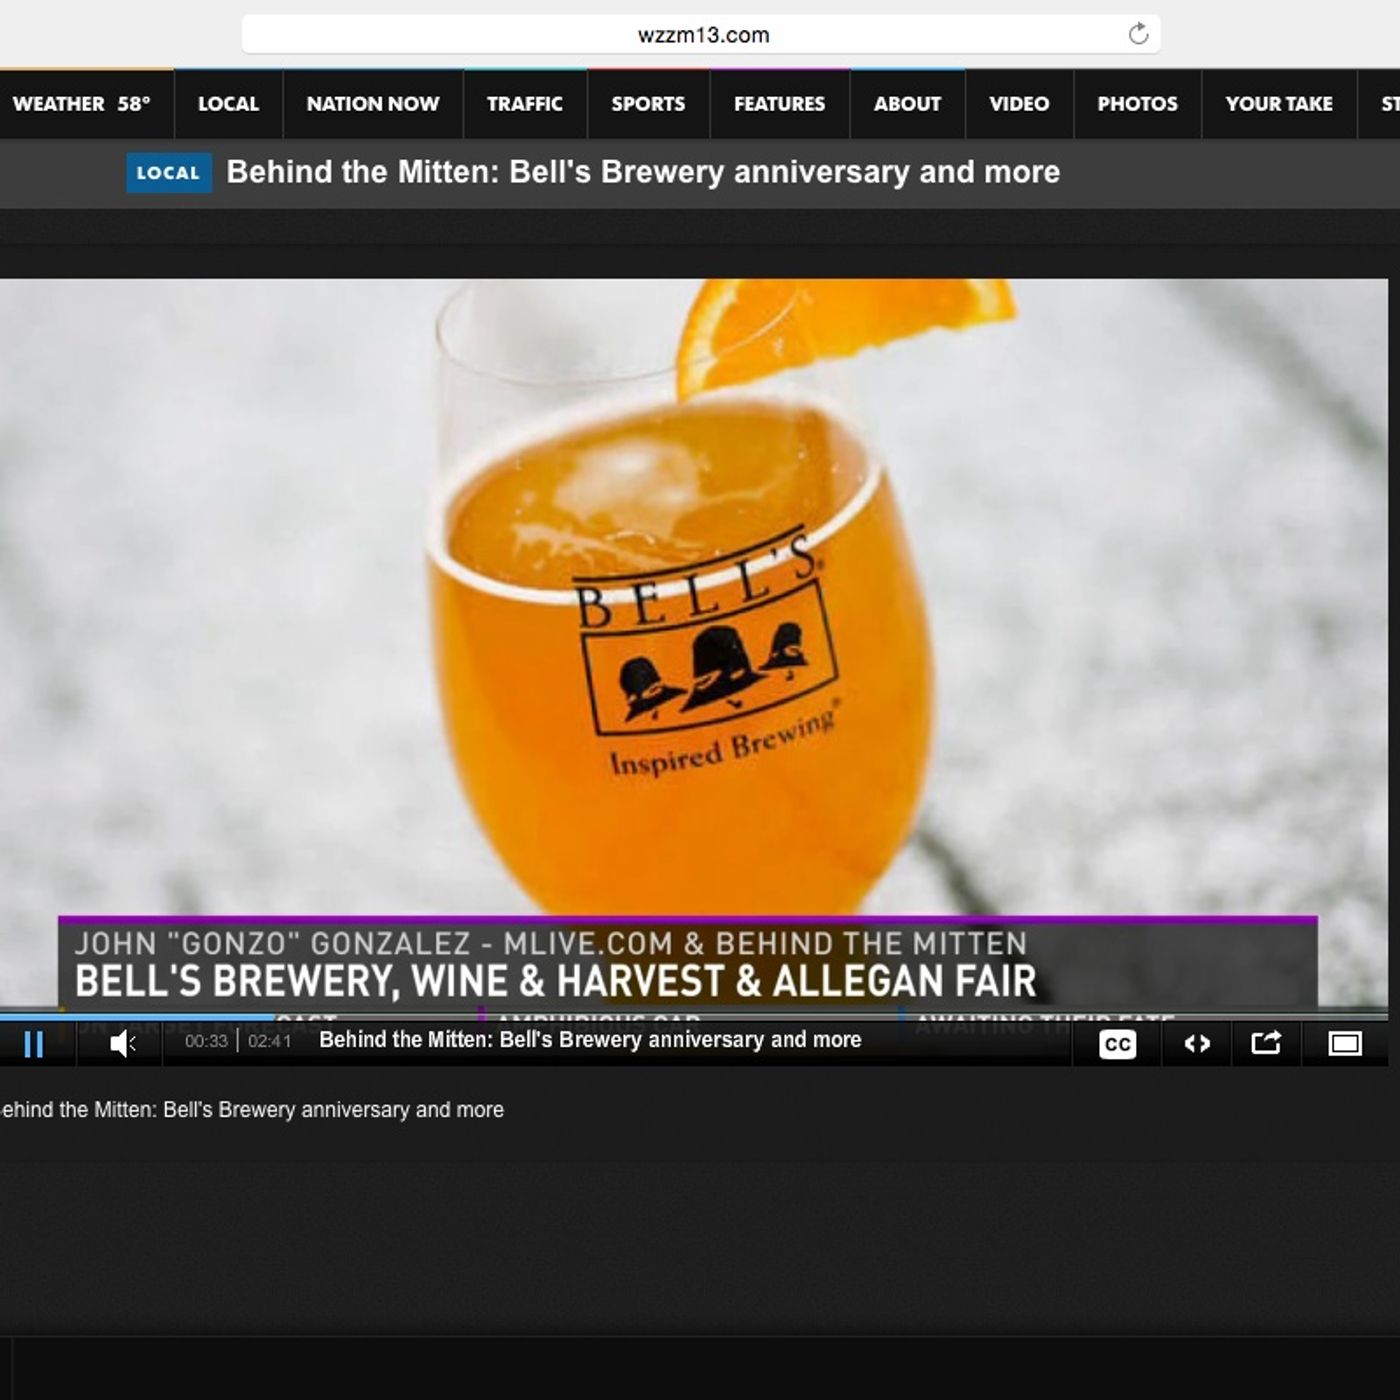This screenshot has height=1400, width=1400.
Task: Toggle closed captions CC button
Action: pyautogui.click(x=1117, y=1044)
